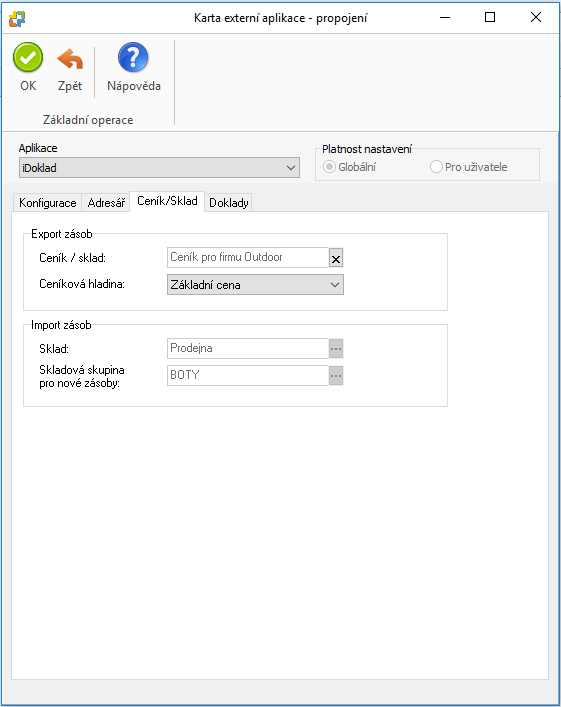The height and width of the screenshot is (707, 561).
Task: Open the Doklady tab
Action: click(x=229, y=203)
